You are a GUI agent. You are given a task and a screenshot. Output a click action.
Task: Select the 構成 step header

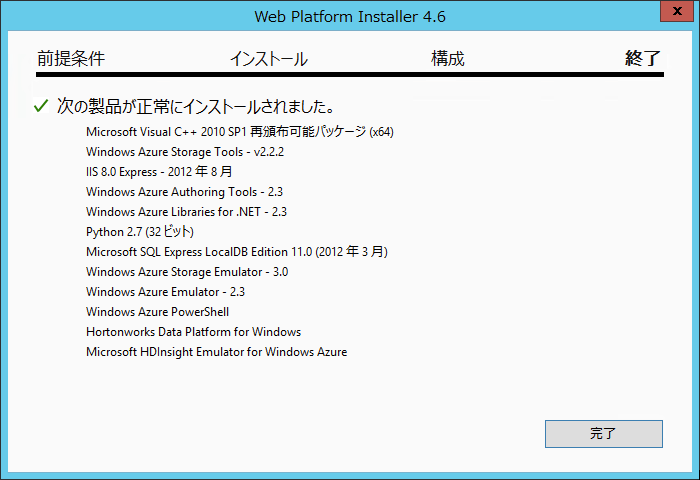[448, 58]
